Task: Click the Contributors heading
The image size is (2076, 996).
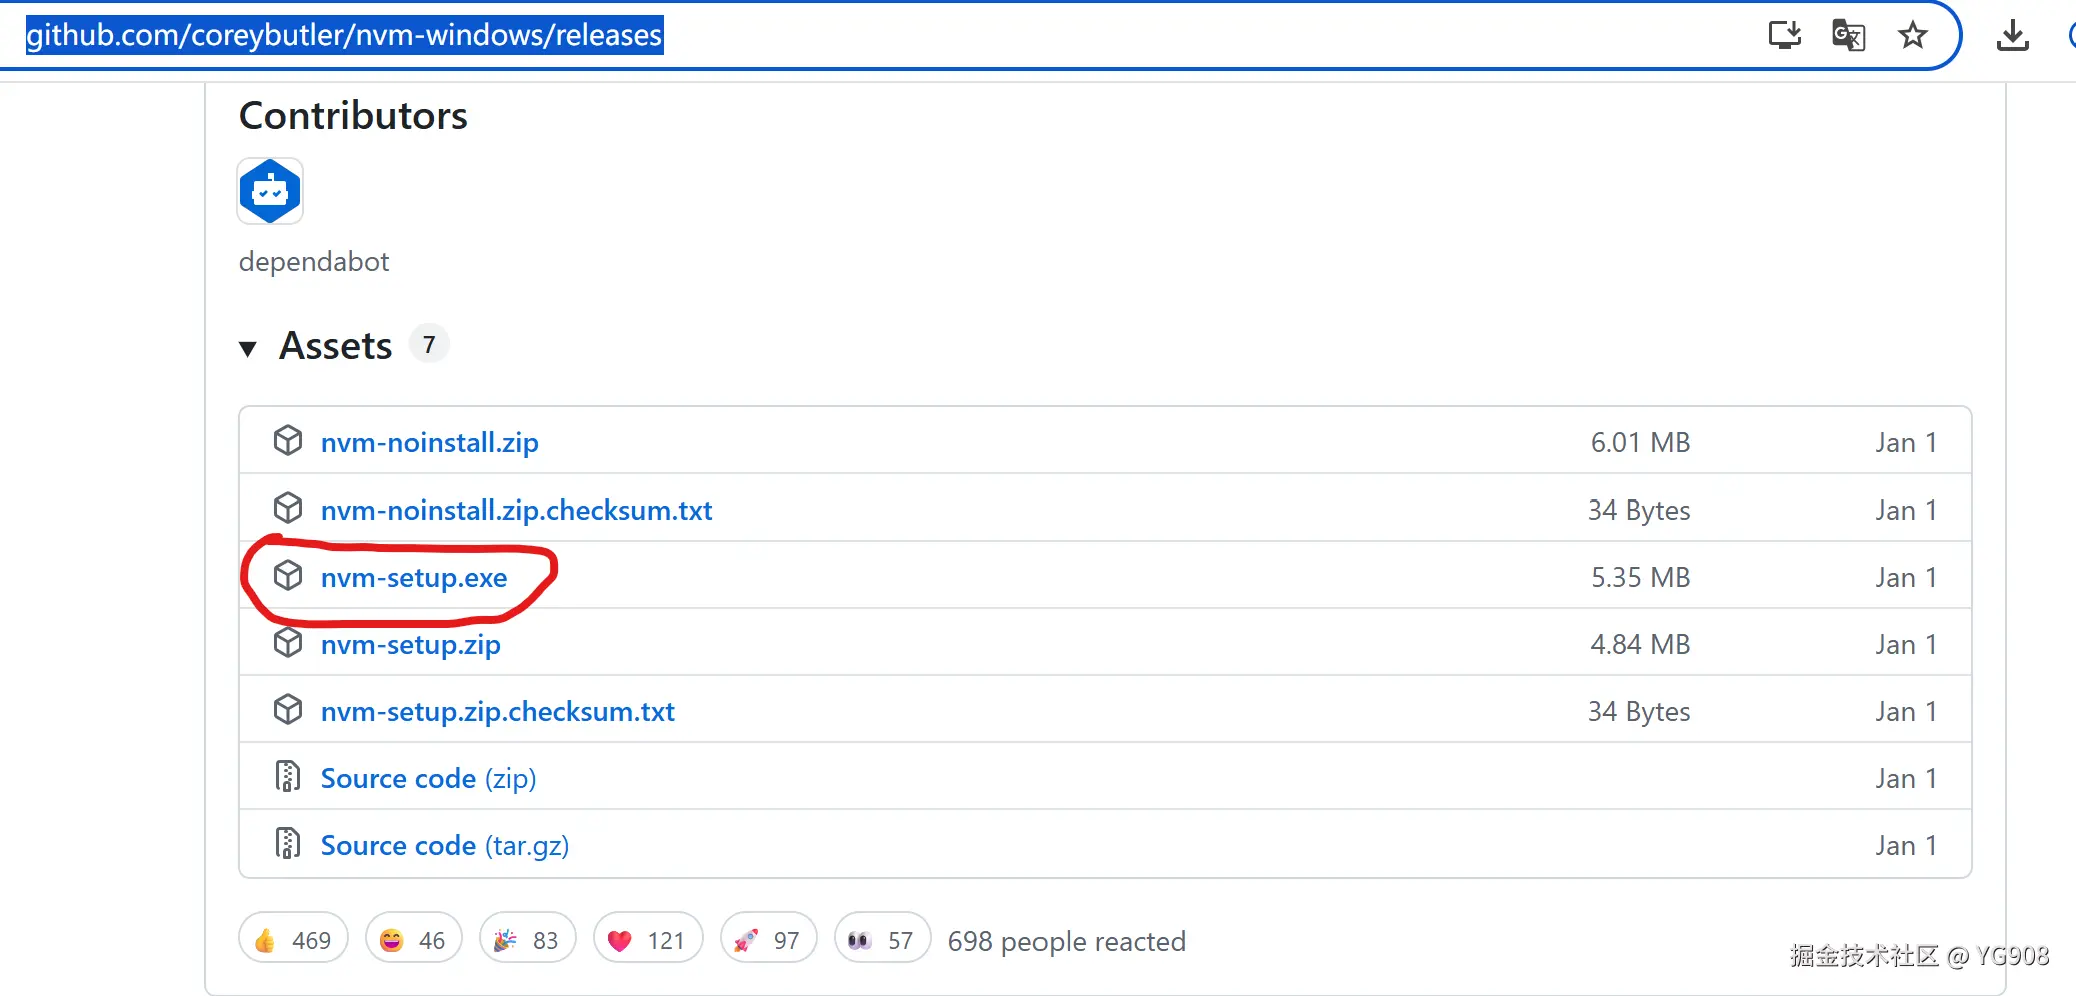Action: click(353, 116)
